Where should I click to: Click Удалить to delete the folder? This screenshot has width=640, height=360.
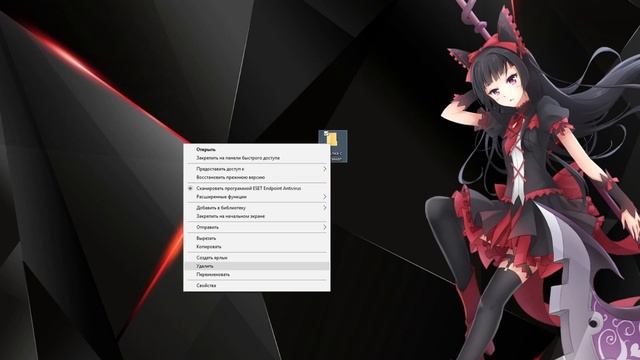(x=257, y=266)
